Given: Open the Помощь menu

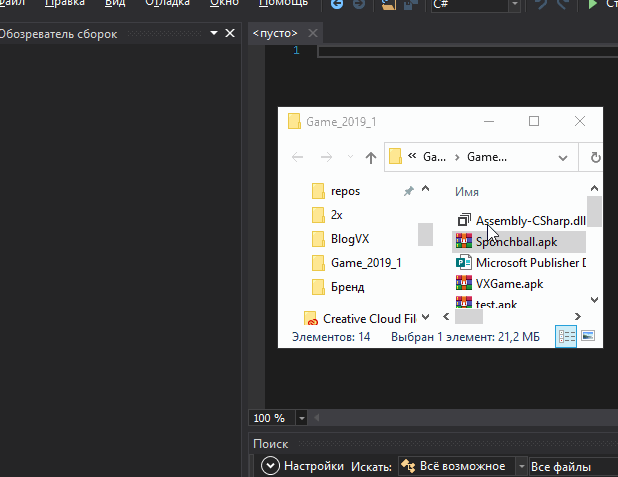Looking at the screenshot, I should pos(283,3).
